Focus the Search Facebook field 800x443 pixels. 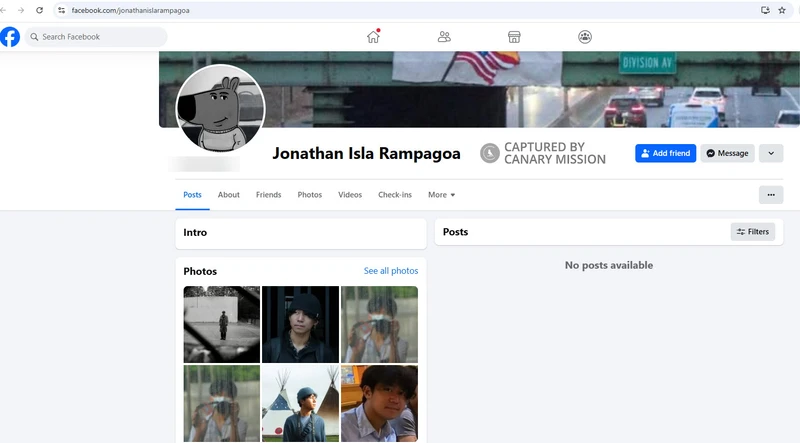tap(96, 37)
